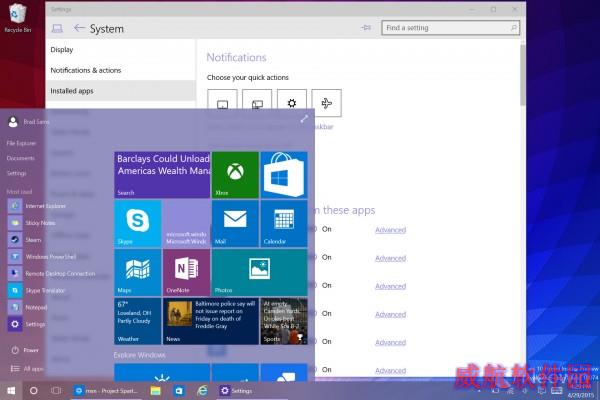Viewport: 600px width, 400px height.
Task: Open the Barclays Search news tile
Action: (x=162, y=175)
